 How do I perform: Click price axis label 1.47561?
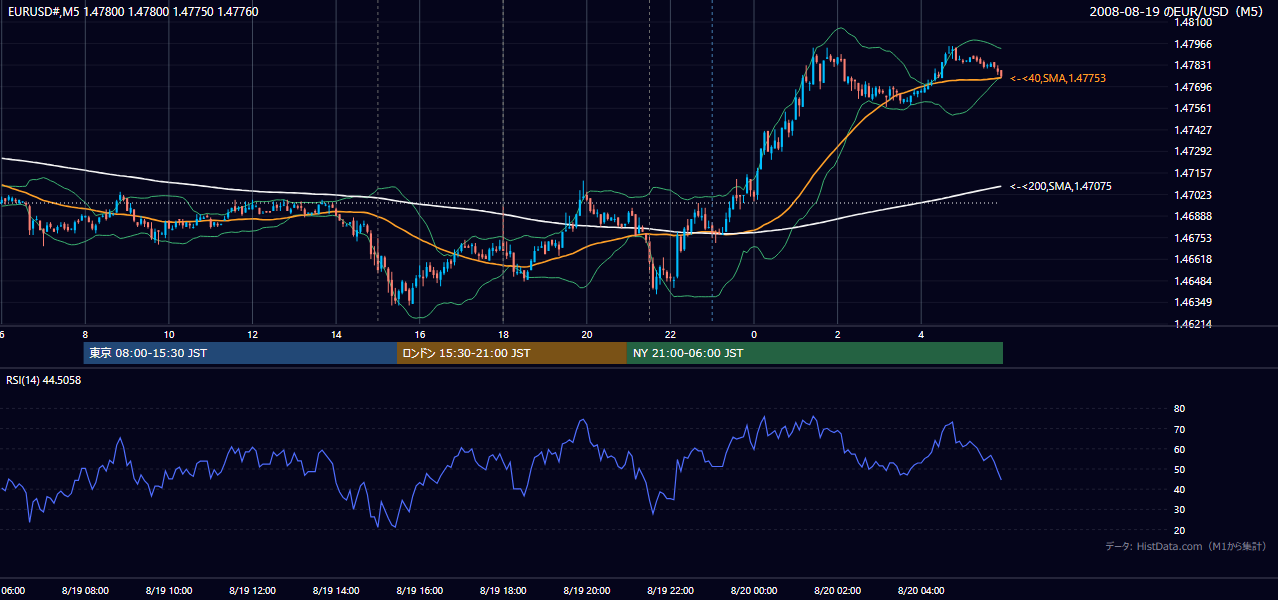(1193, 108)
